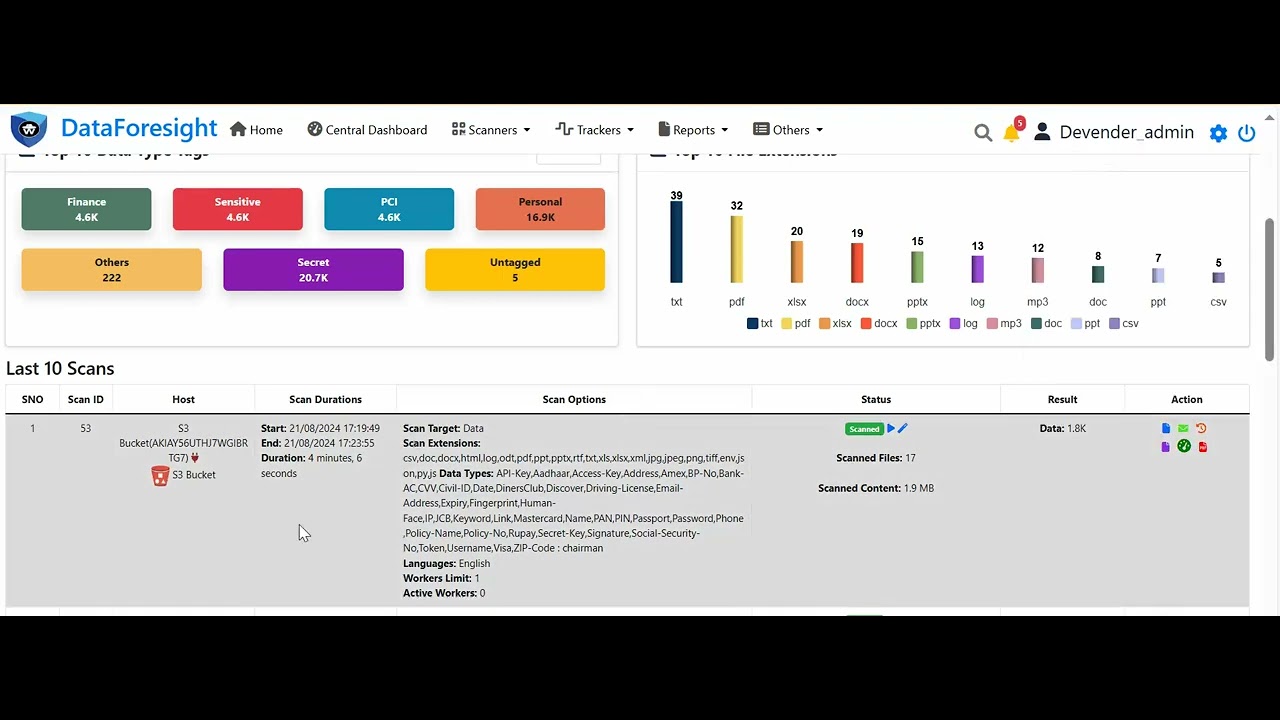Click purple document icon in Action column
This screenshot has height=720, width=1280.
(x=1166, y=446)
